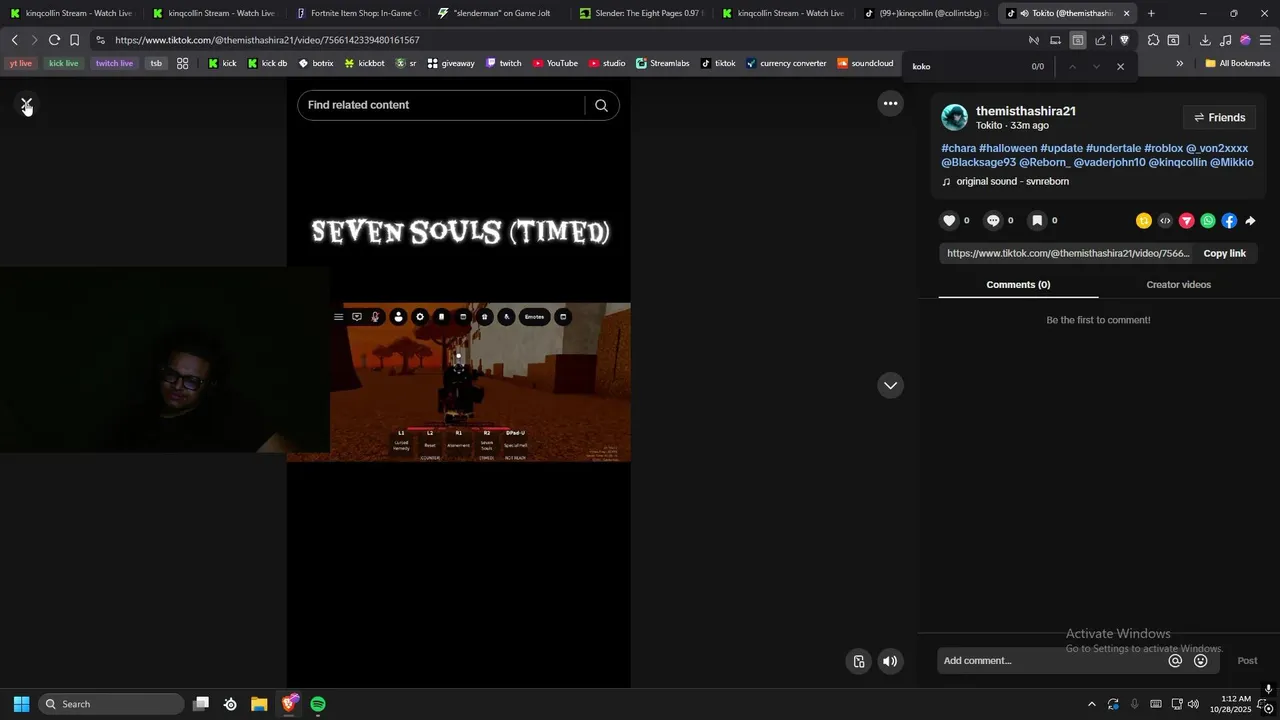Open the themisthashira21 username link
Screen dimensions: 1280x720
pos(1026,111)
